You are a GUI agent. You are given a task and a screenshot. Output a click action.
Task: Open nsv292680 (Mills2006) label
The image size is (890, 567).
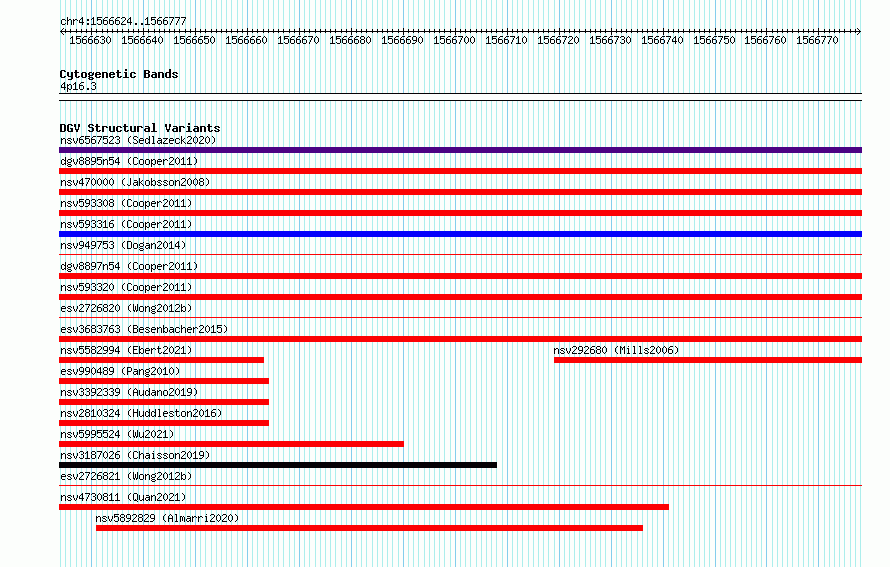pos(616,350)
